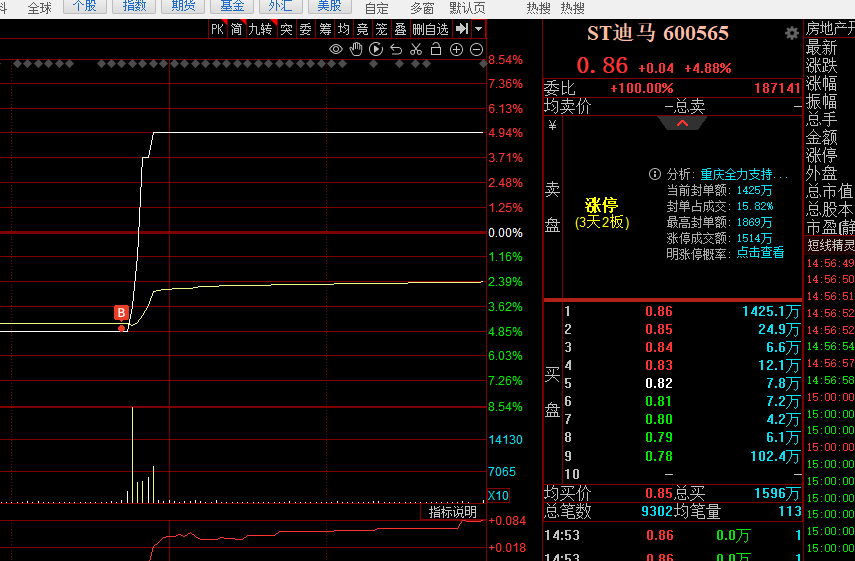Toggle the 委 order button
Screen dimensions: 855x561
click(305, 29)
